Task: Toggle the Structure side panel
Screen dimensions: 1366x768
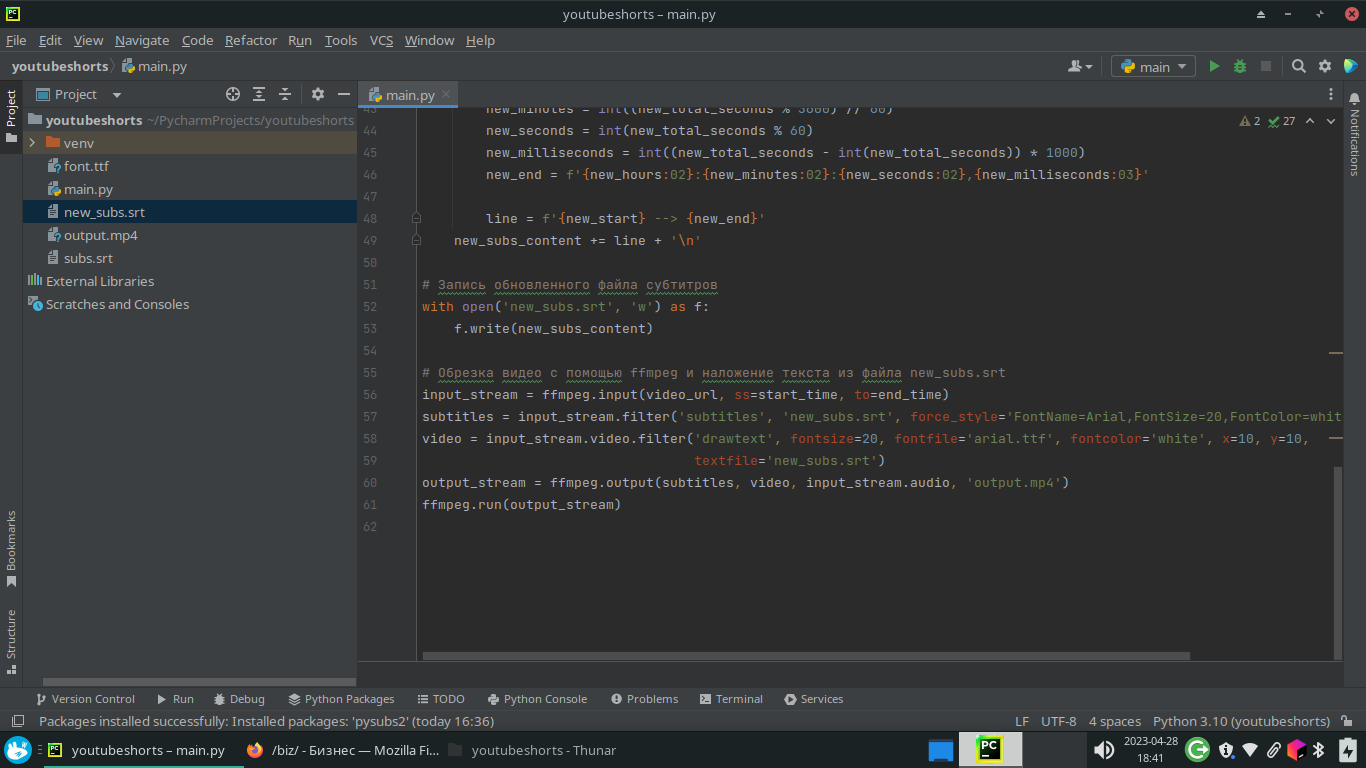Action: click(x=11, y=640)
